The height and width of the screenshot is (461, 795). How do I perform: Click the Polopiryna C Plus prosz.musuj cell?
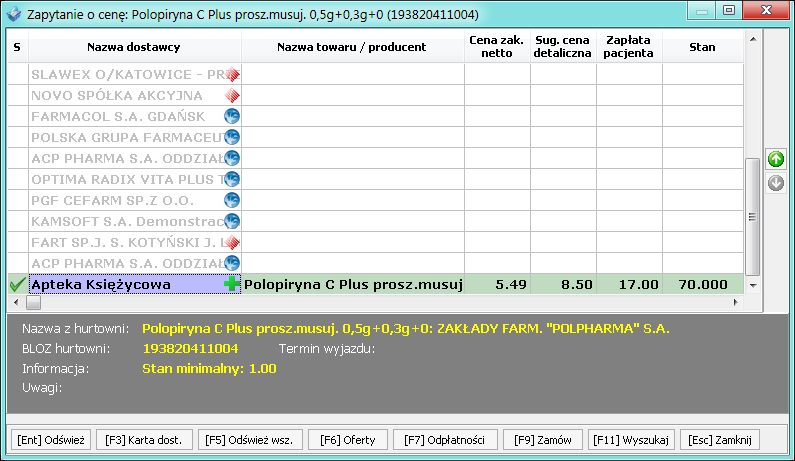point(353,284)
